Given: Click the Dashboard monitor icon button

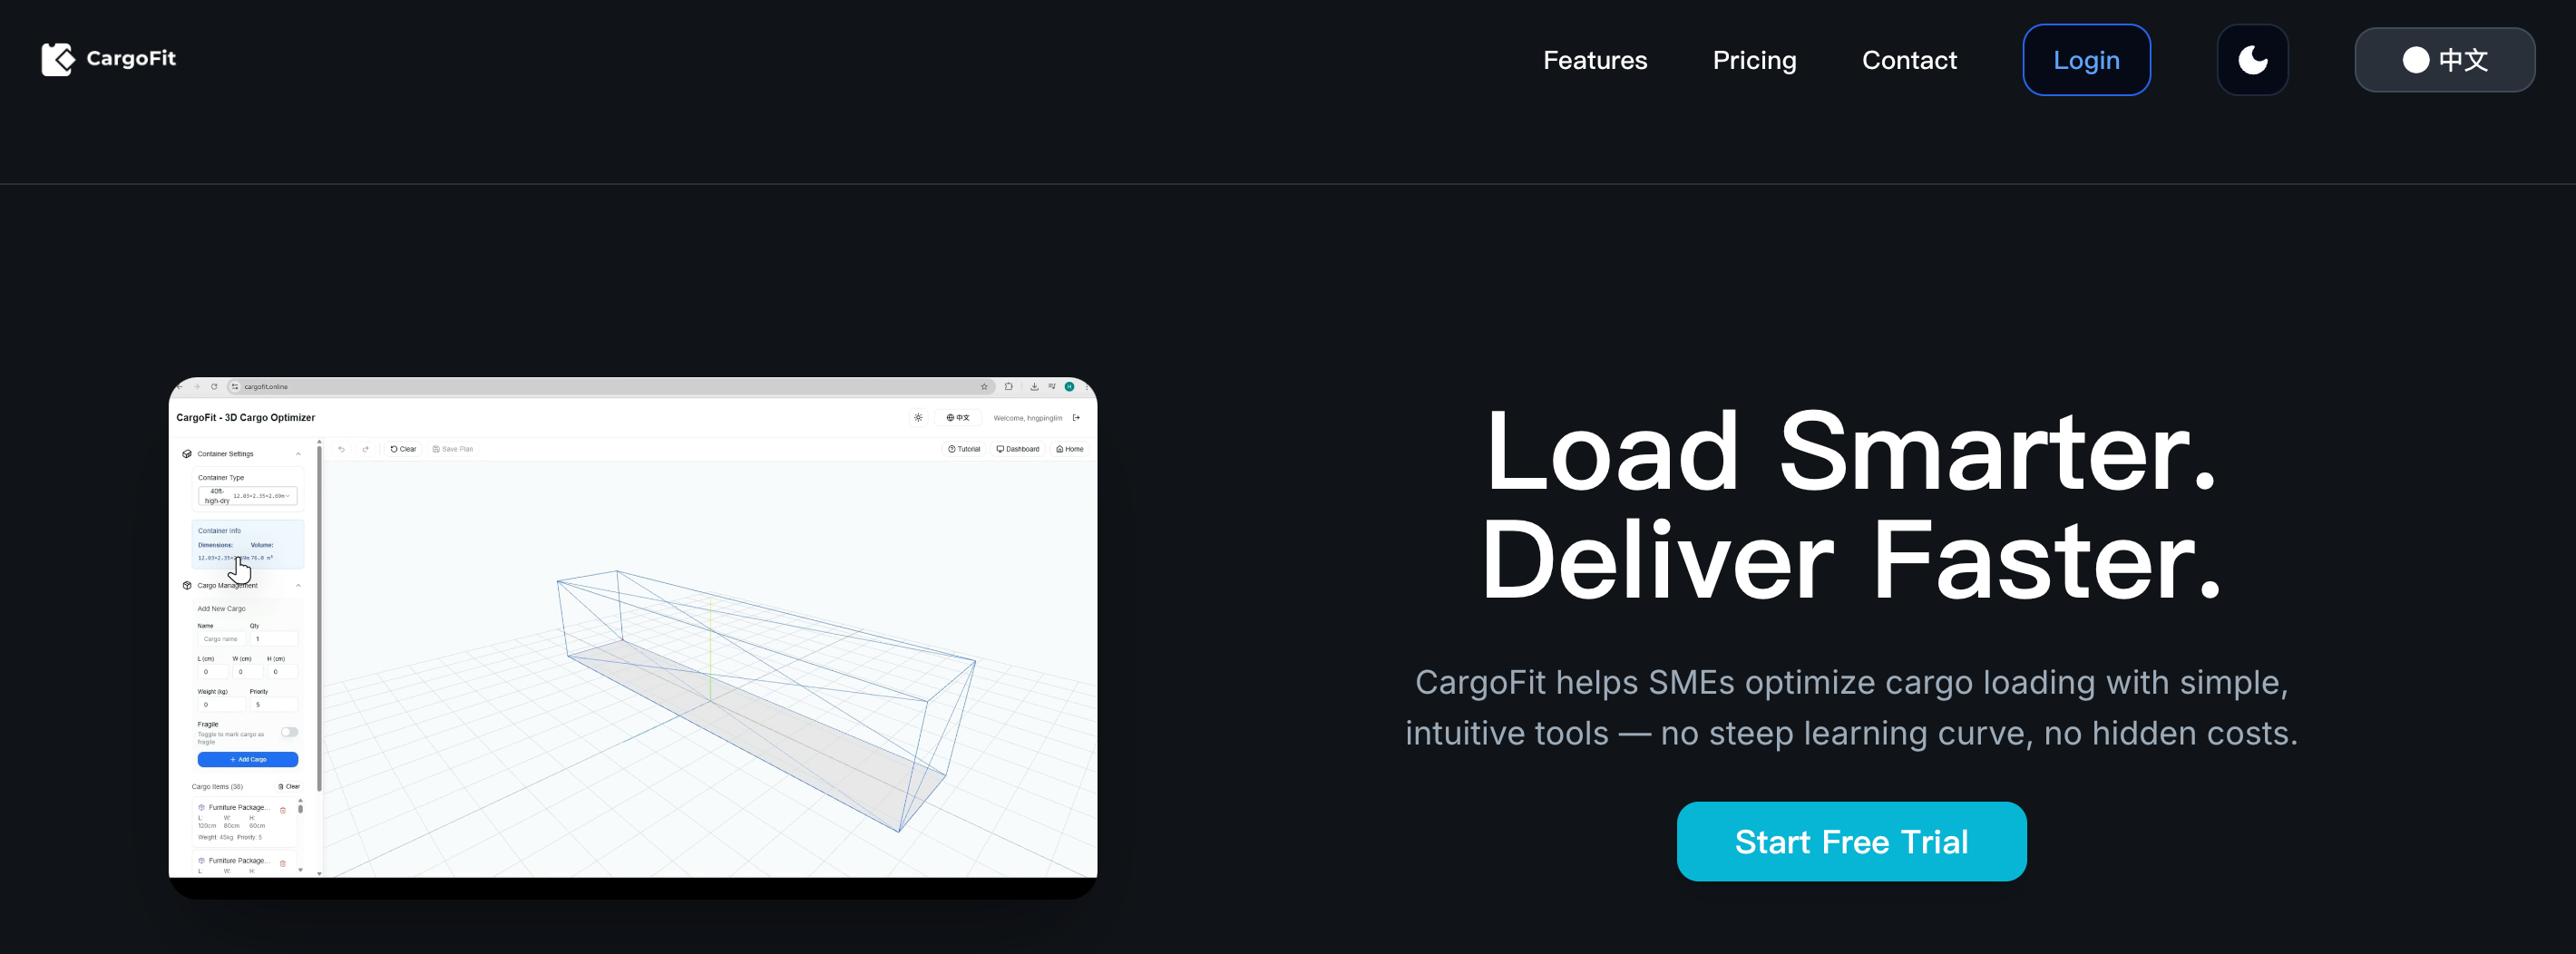Looking at the screenshot, I should (x=1017, y=450).
